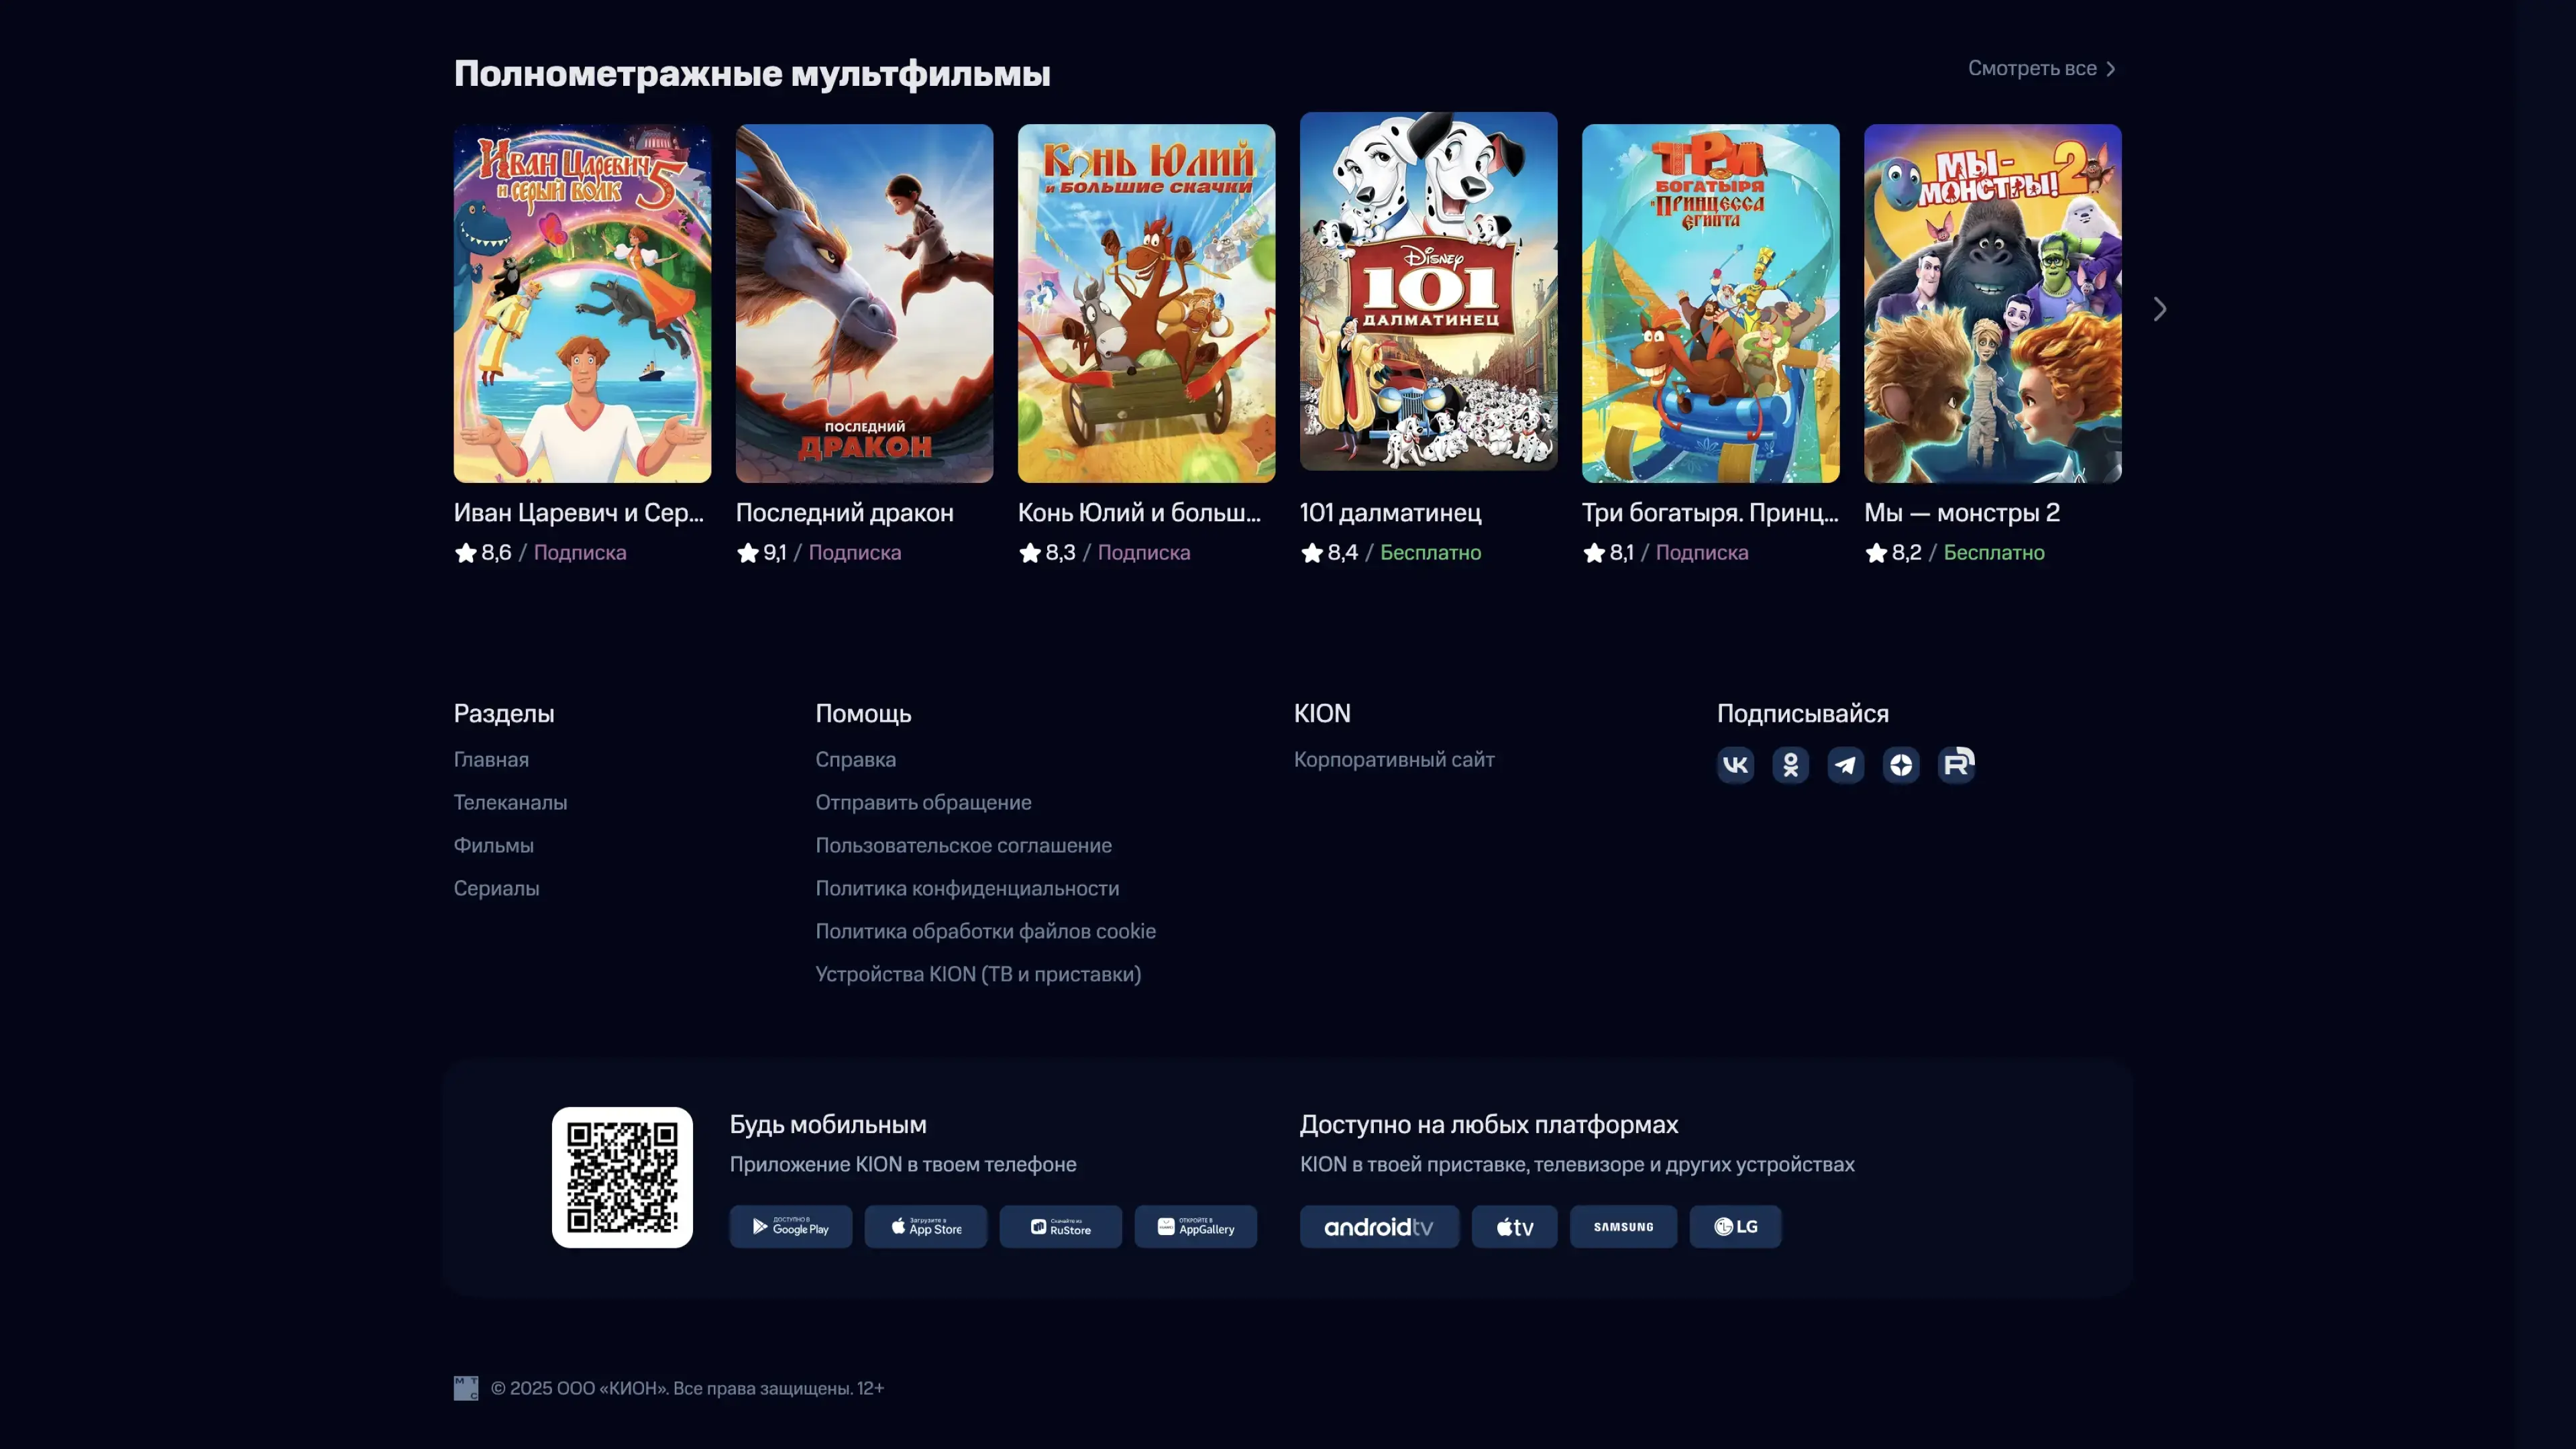Click the AppGallery download badge
The height and width of the screenshot is (1449, 2576).
click(1195, 1227)
